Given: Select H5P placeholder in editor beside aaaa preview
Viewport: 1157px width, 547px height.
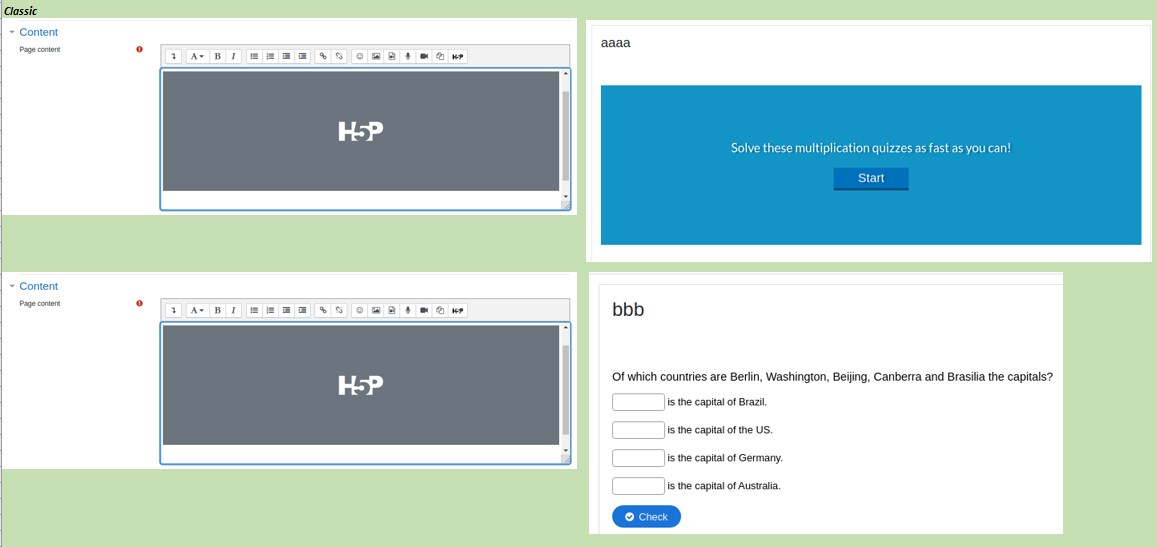Looking at the screenshot, I should [x=361, y=131].
